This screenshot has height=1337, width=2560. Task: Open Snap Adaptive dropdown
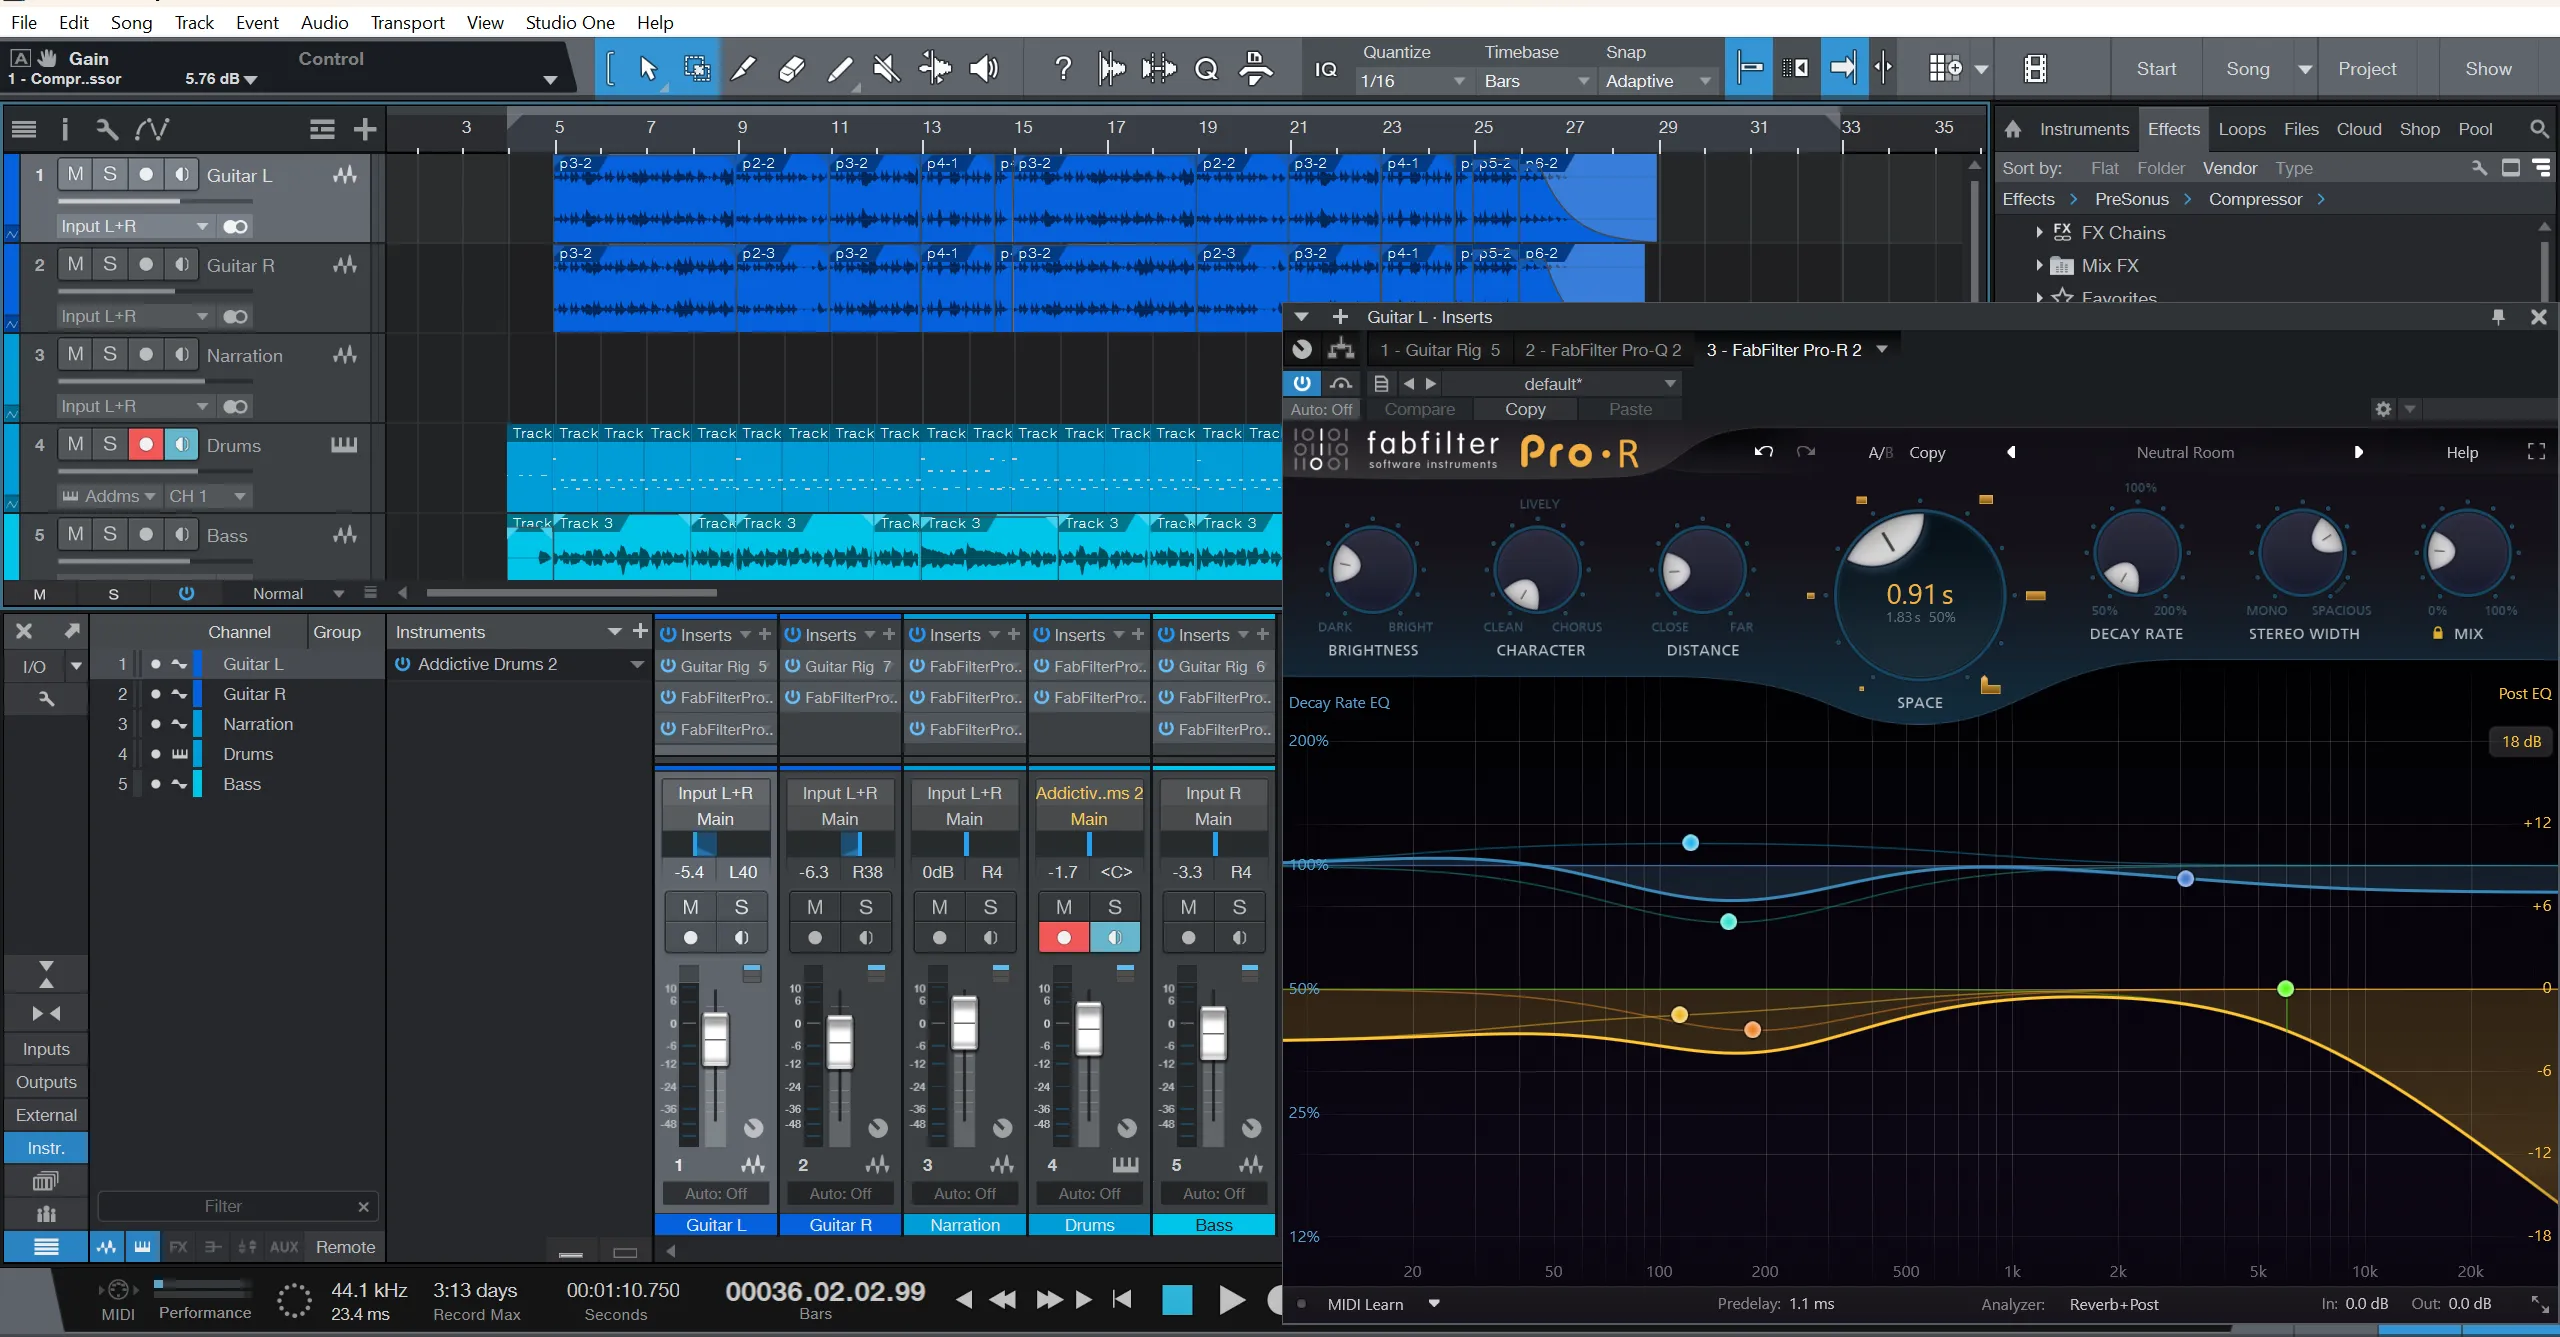tap(1658, 81)
